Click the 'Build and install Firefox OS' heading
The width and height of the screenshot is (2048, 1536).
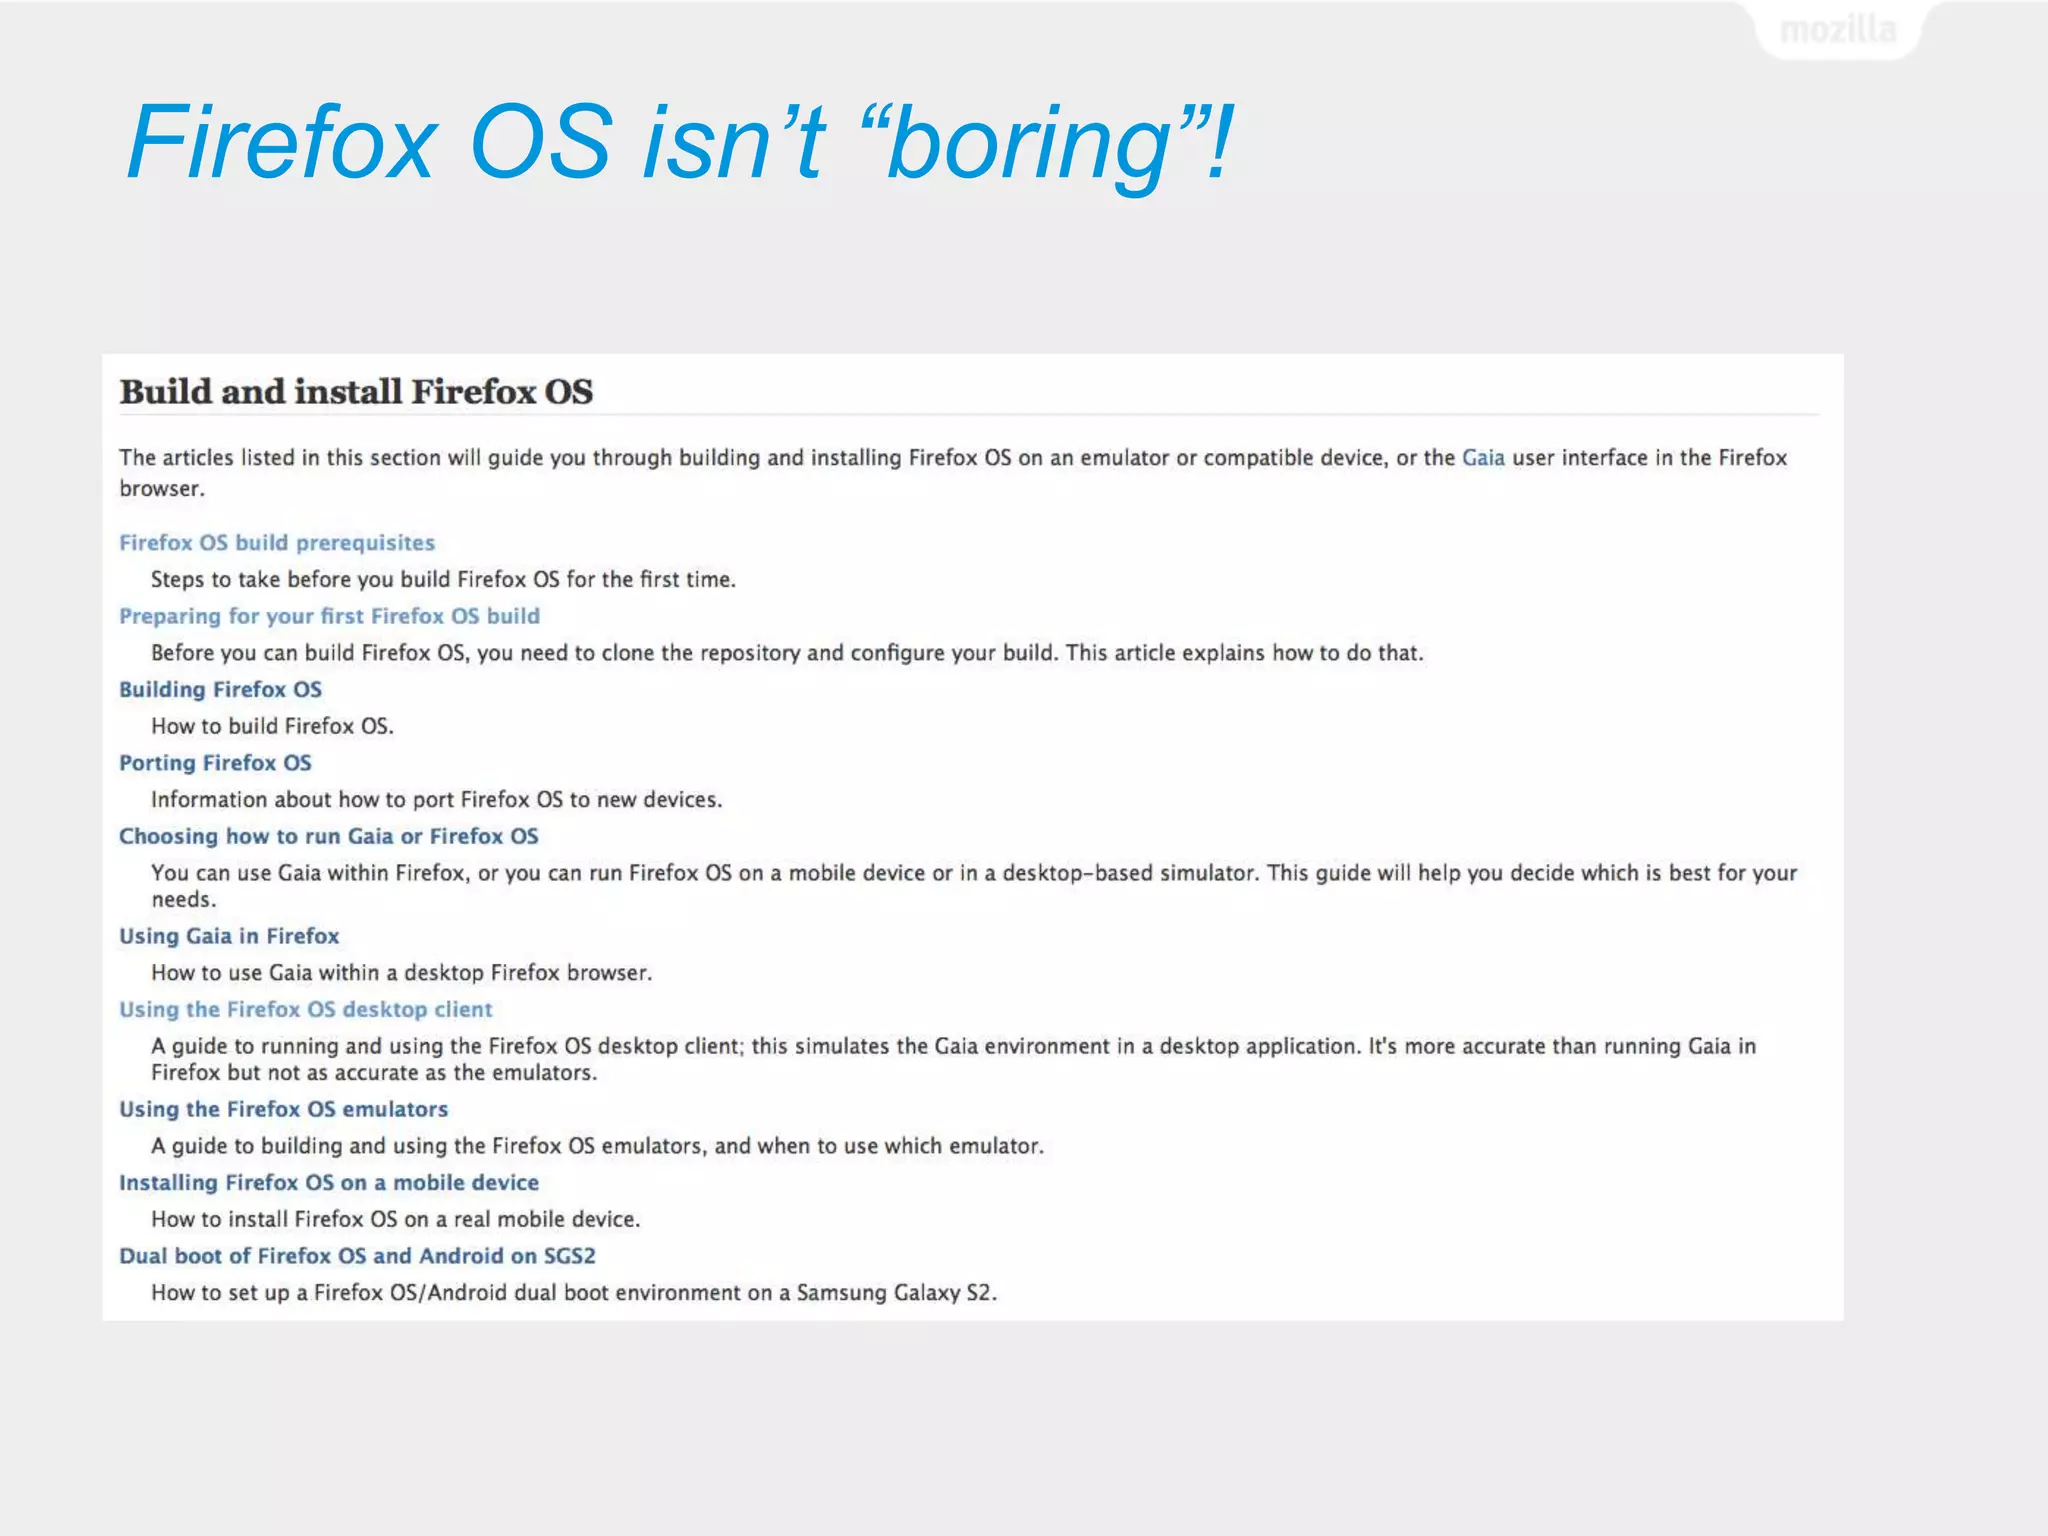356,391
